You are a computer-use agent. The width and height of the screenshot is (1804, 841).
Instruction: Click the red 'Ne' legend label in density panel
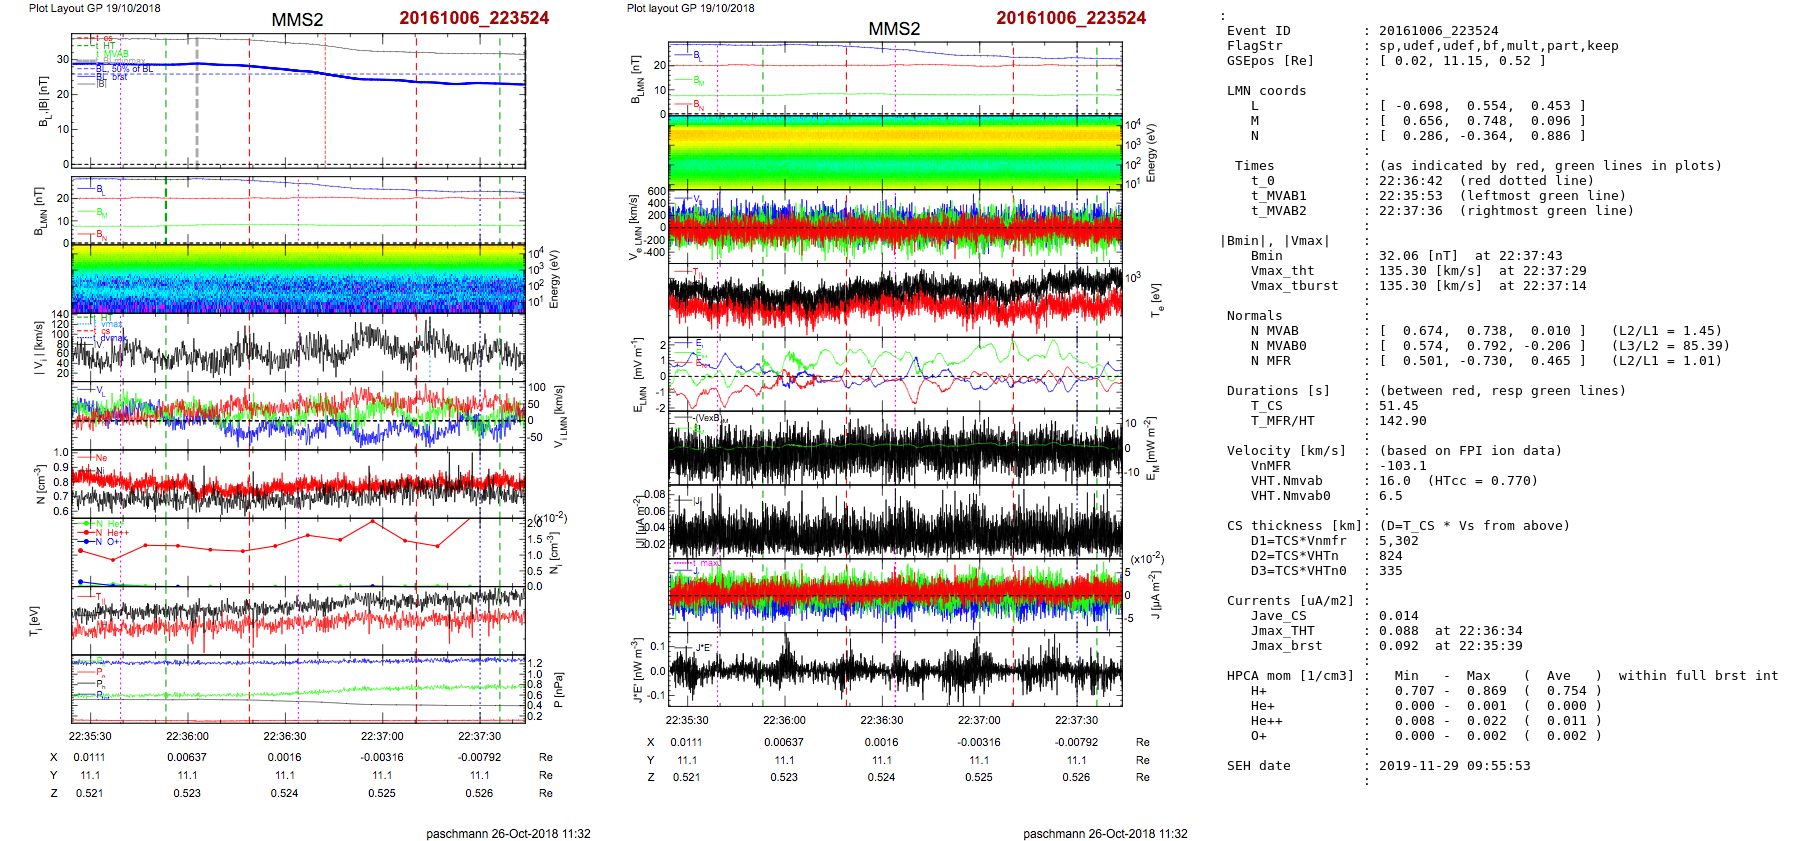[101, 458]
